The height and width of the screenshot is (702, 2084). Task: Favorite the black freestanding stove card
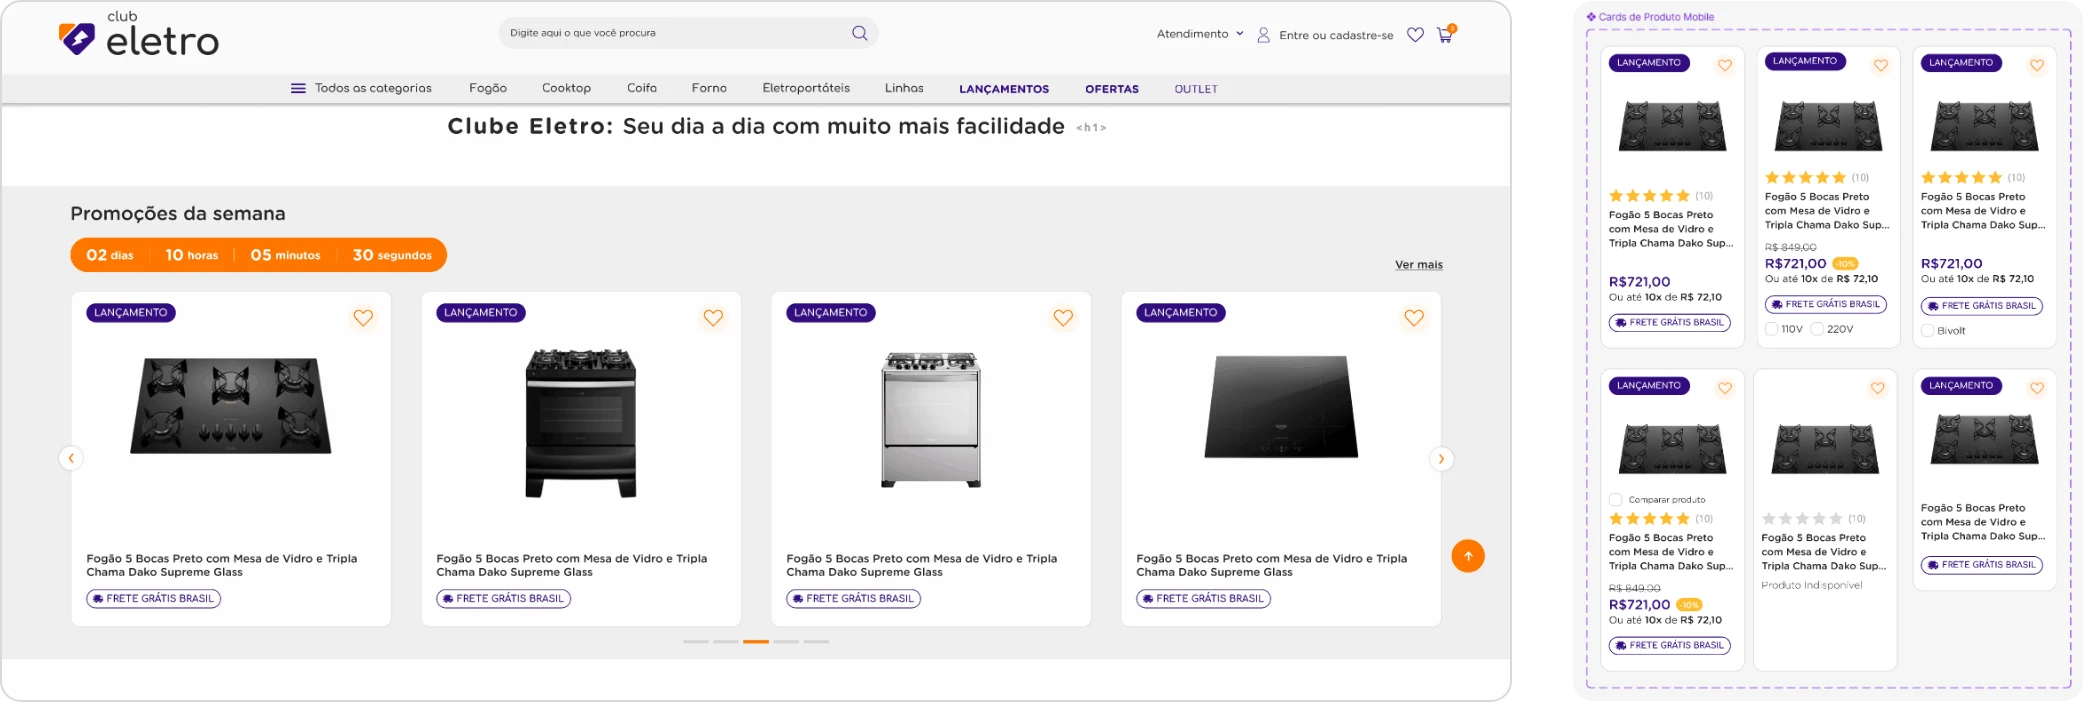(x=713, y=318)
